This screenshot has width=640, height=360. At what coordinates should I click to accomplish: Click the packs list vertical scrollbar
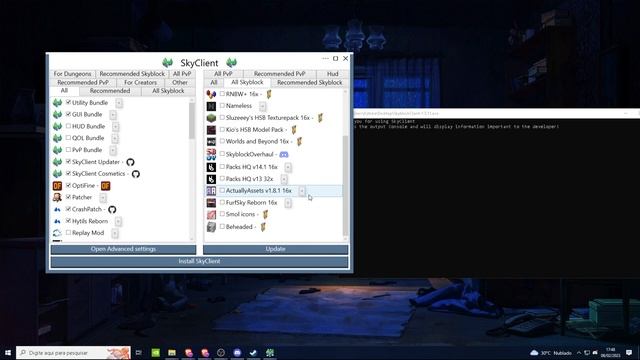pyautogui.click(x=345, y=186)
